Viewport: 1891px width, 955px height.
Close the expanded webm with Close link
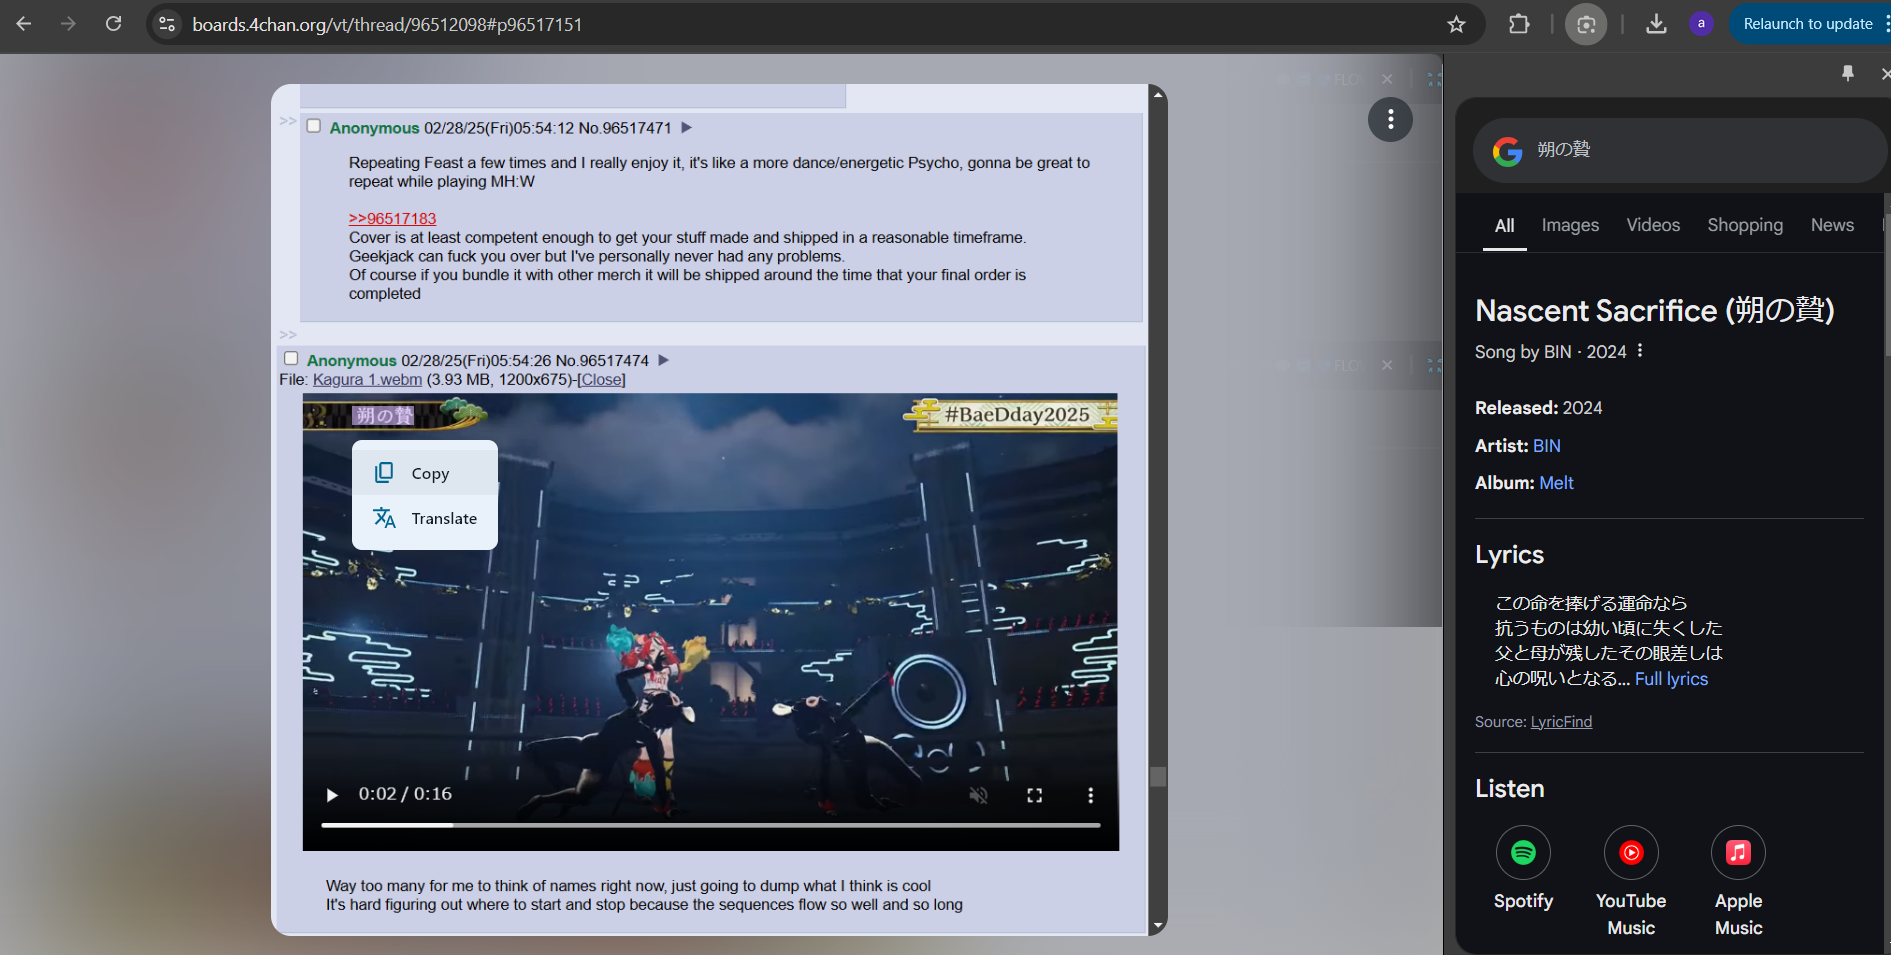click(601, 380)
